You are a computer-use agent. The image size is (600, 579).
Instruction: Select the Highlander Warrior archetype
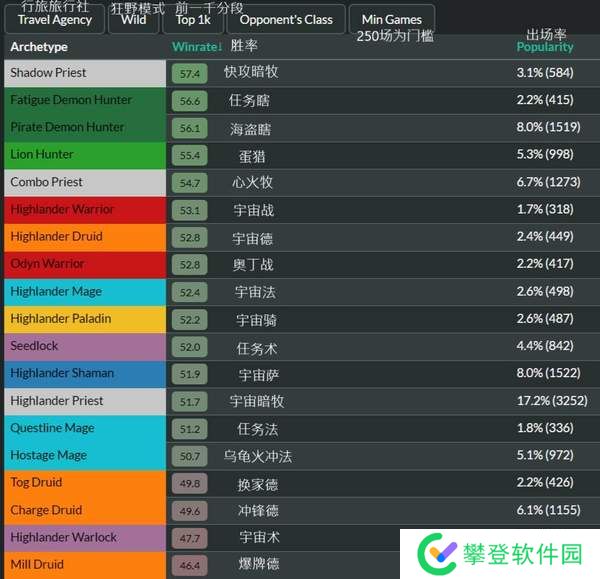[x=85, y=210]
